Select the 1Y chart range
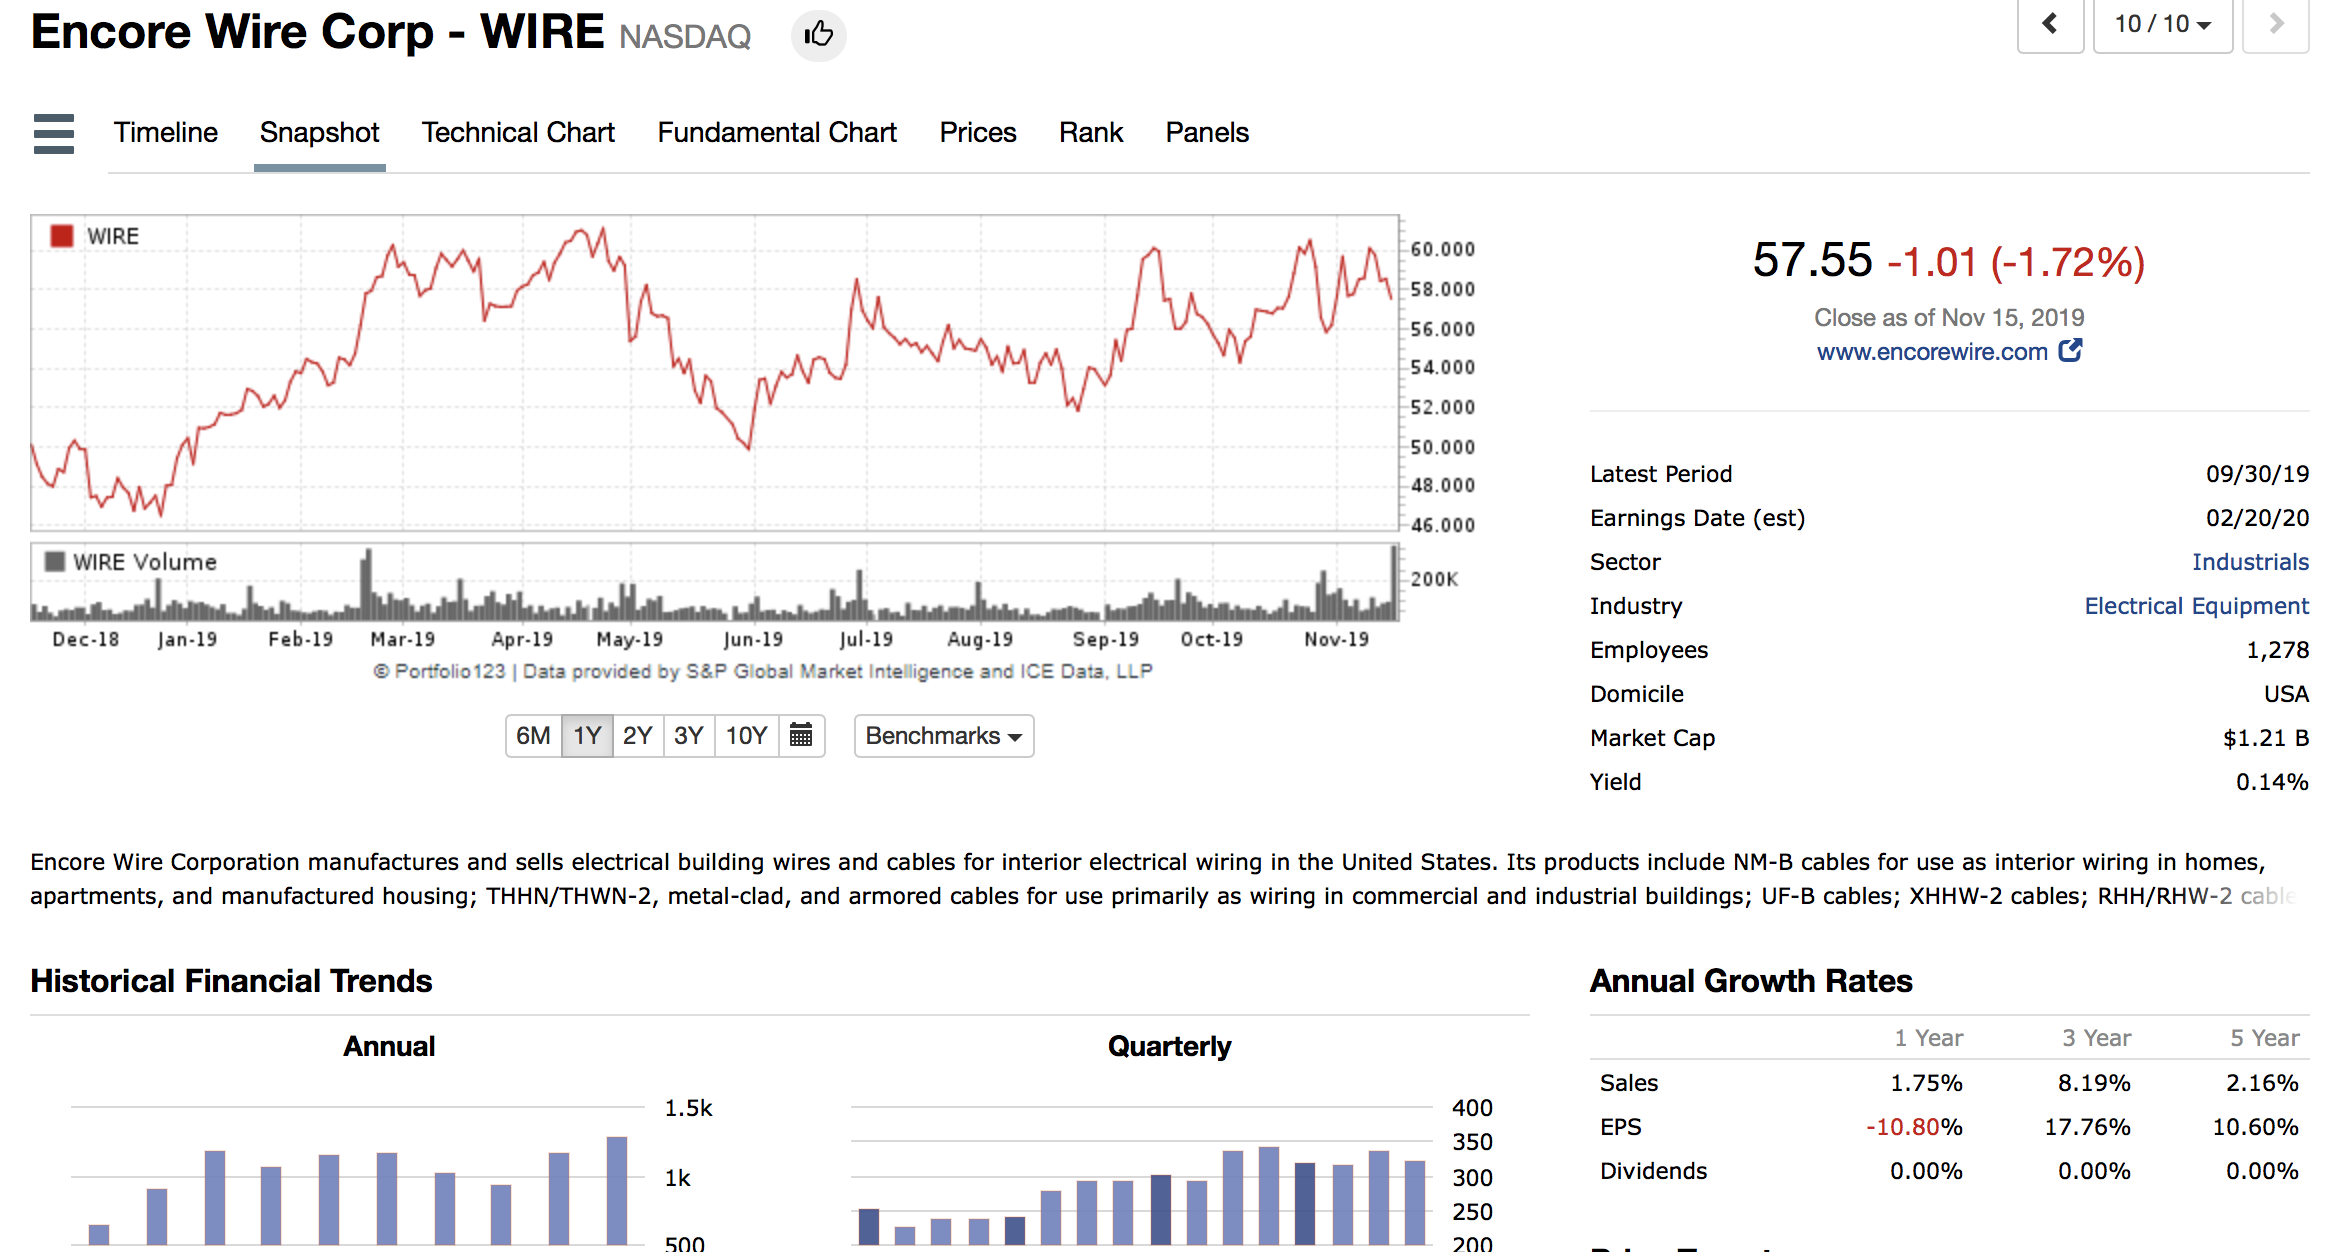Image resolution: width=2334 pixels, height=1252 pixels. point(587,736)
